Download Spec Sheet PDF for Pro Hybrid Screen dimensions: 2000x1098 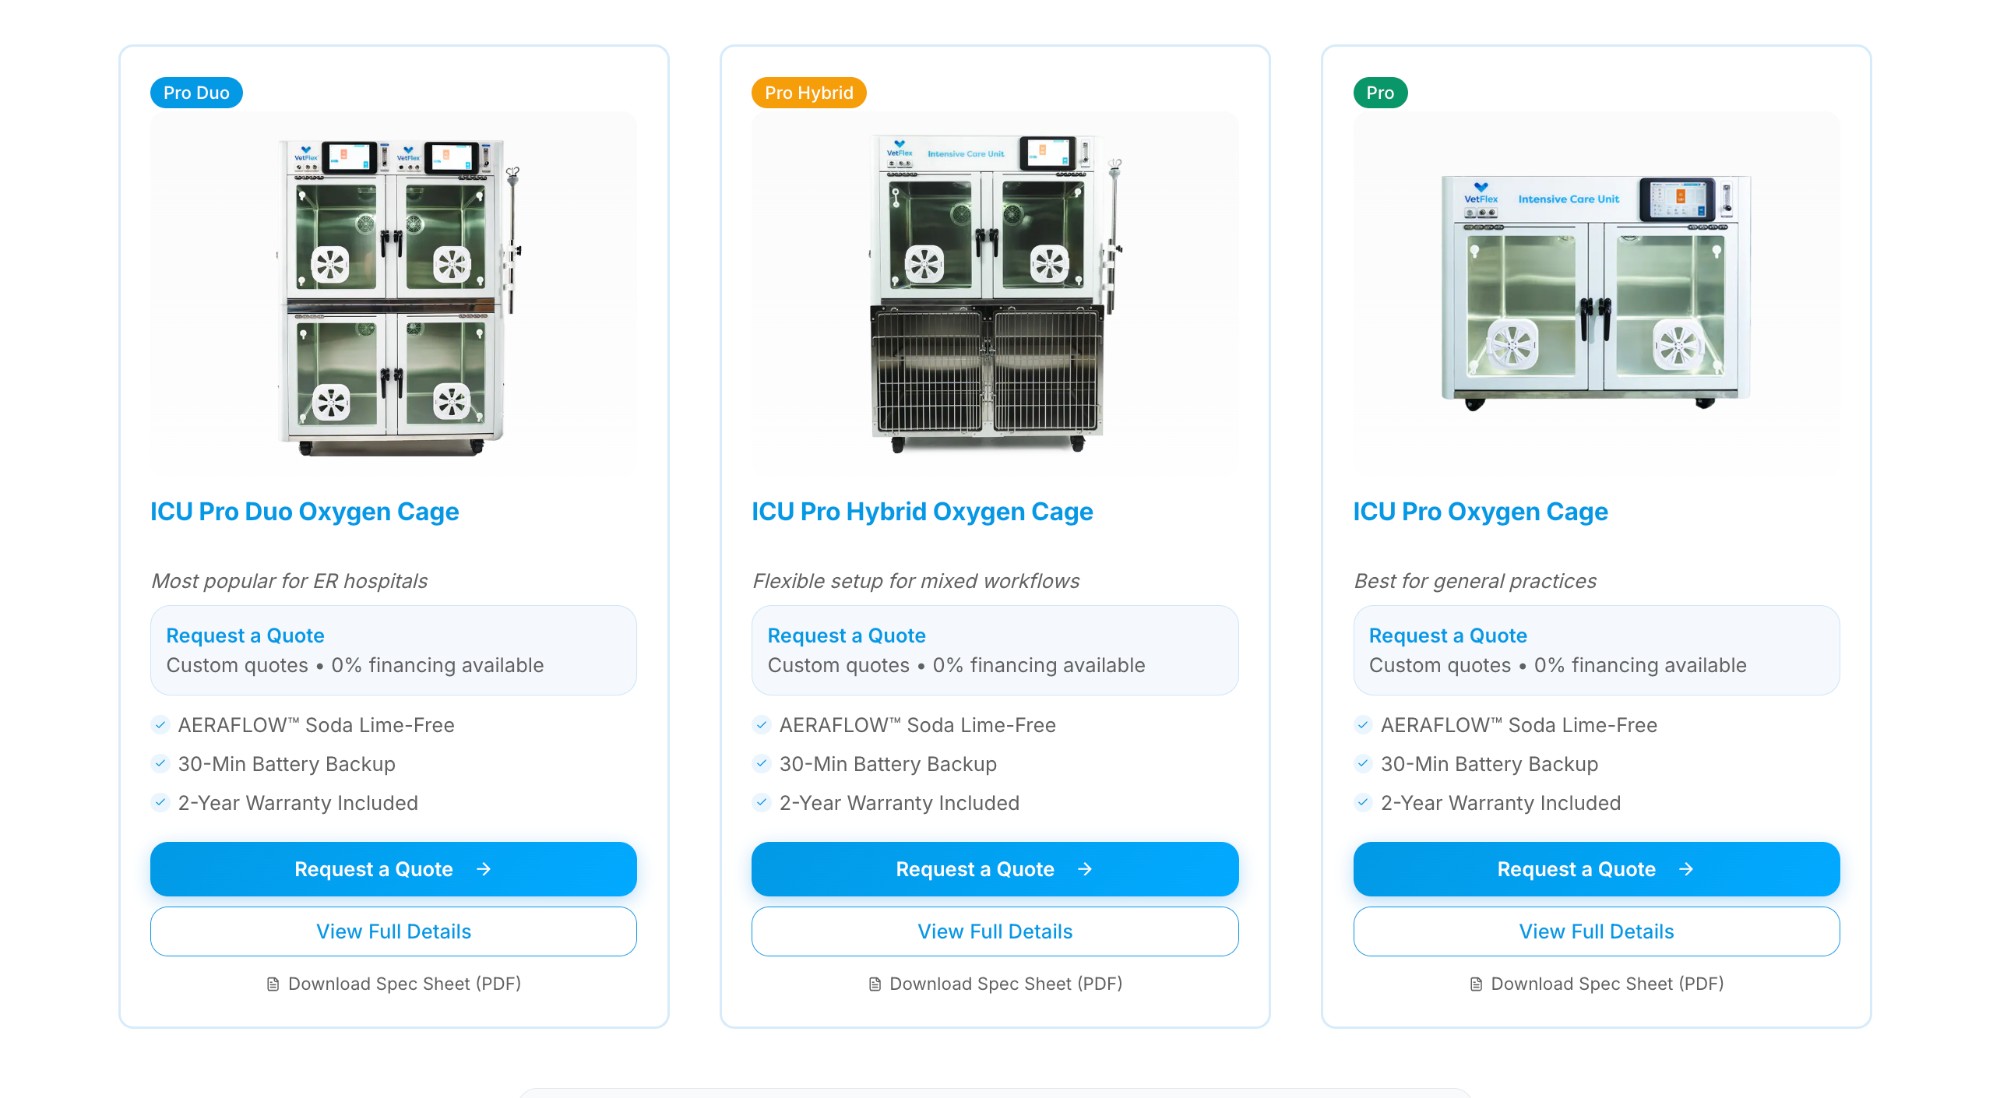coord(995,984)
